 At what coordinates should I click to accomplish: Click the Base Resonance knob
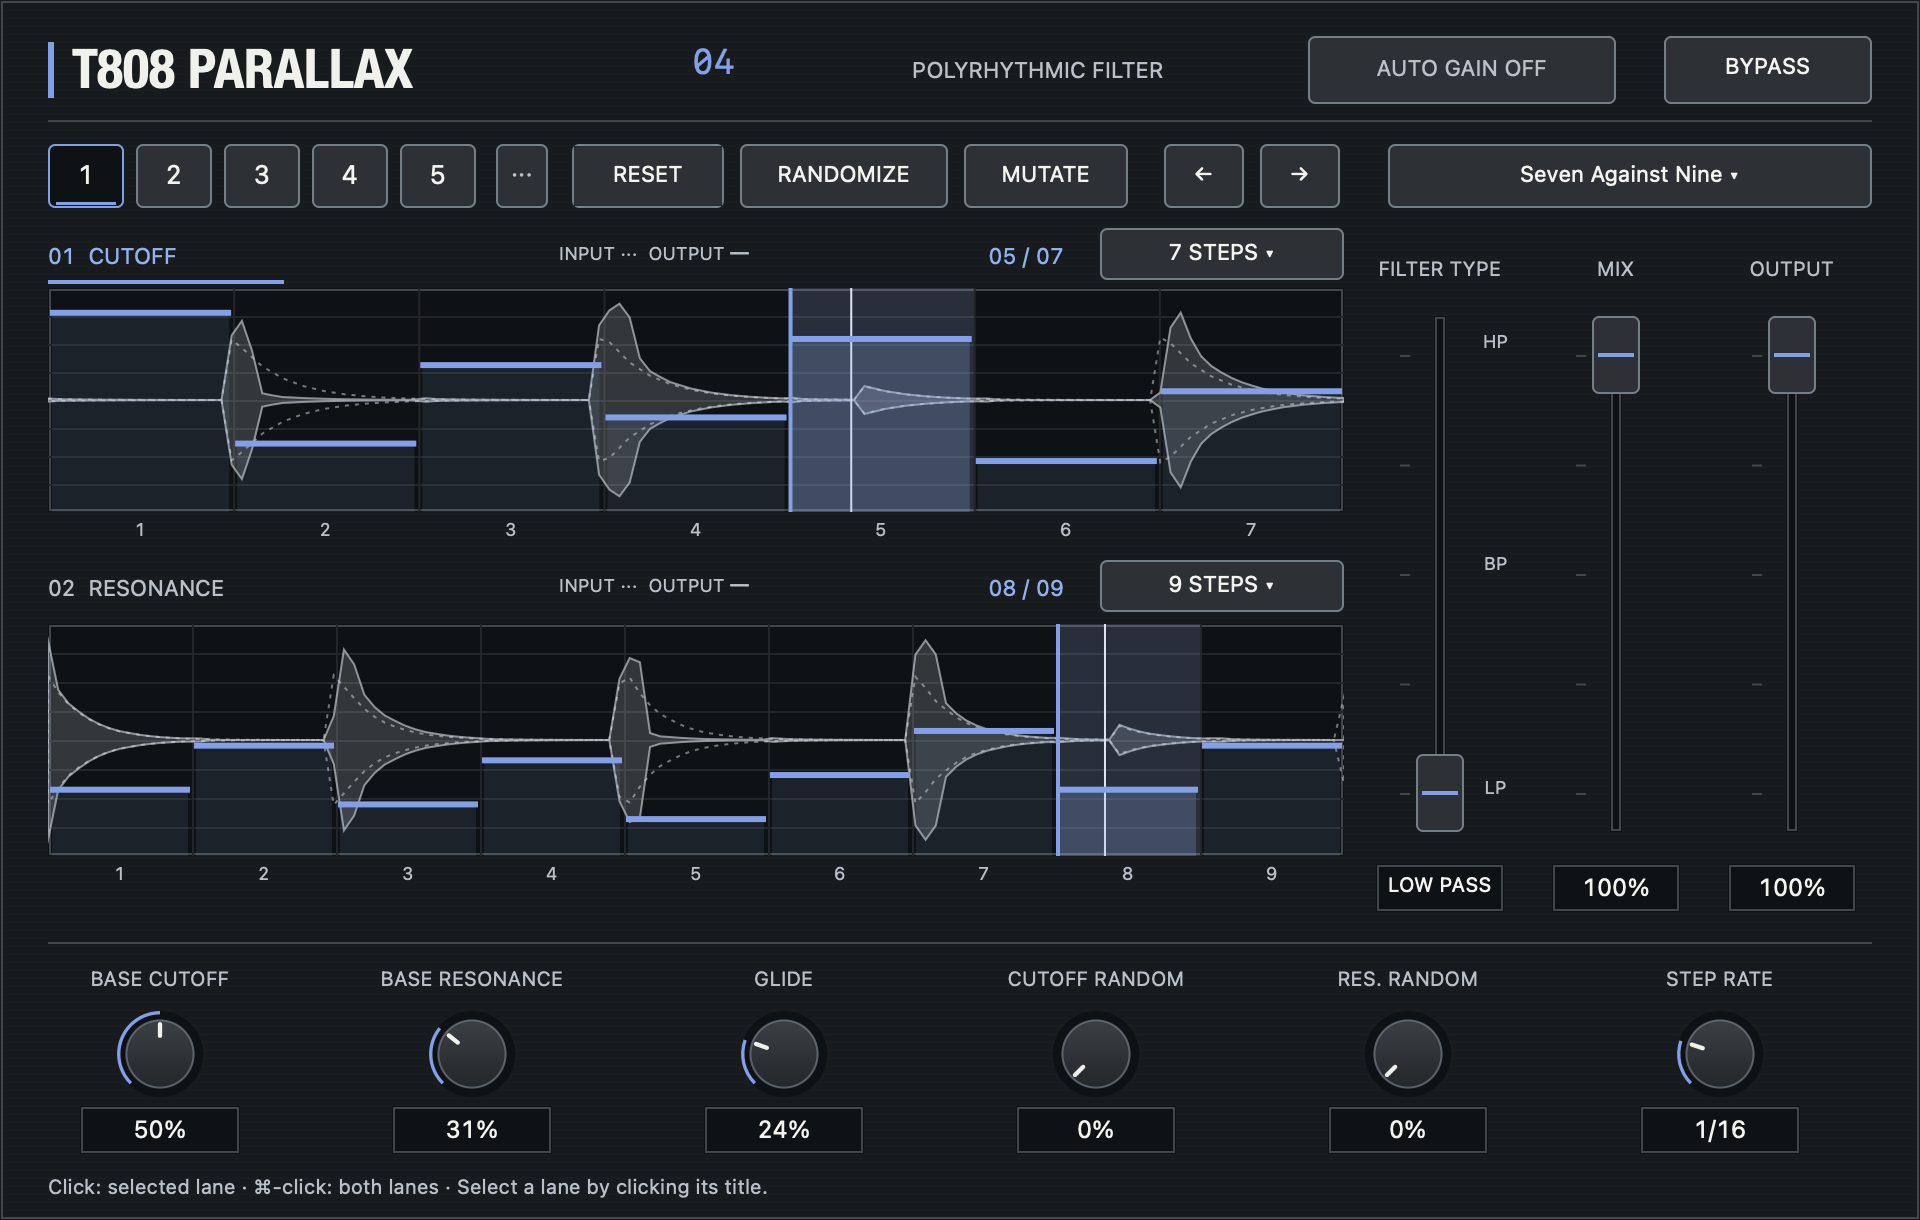point(472,1054)
